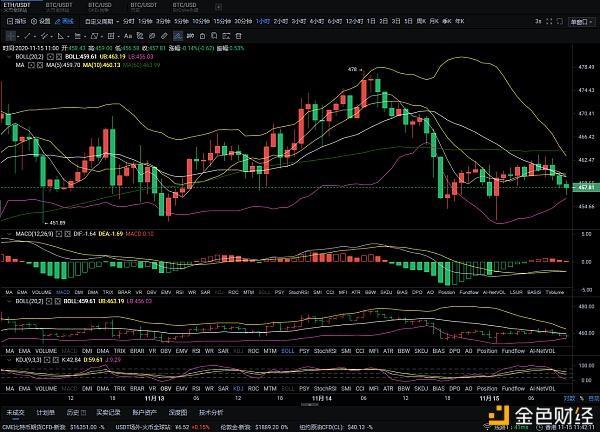The height and width of the screenshot is (432, 600).
Task: Click the highlighted current price label on price axis
Action: click(584, 185)
